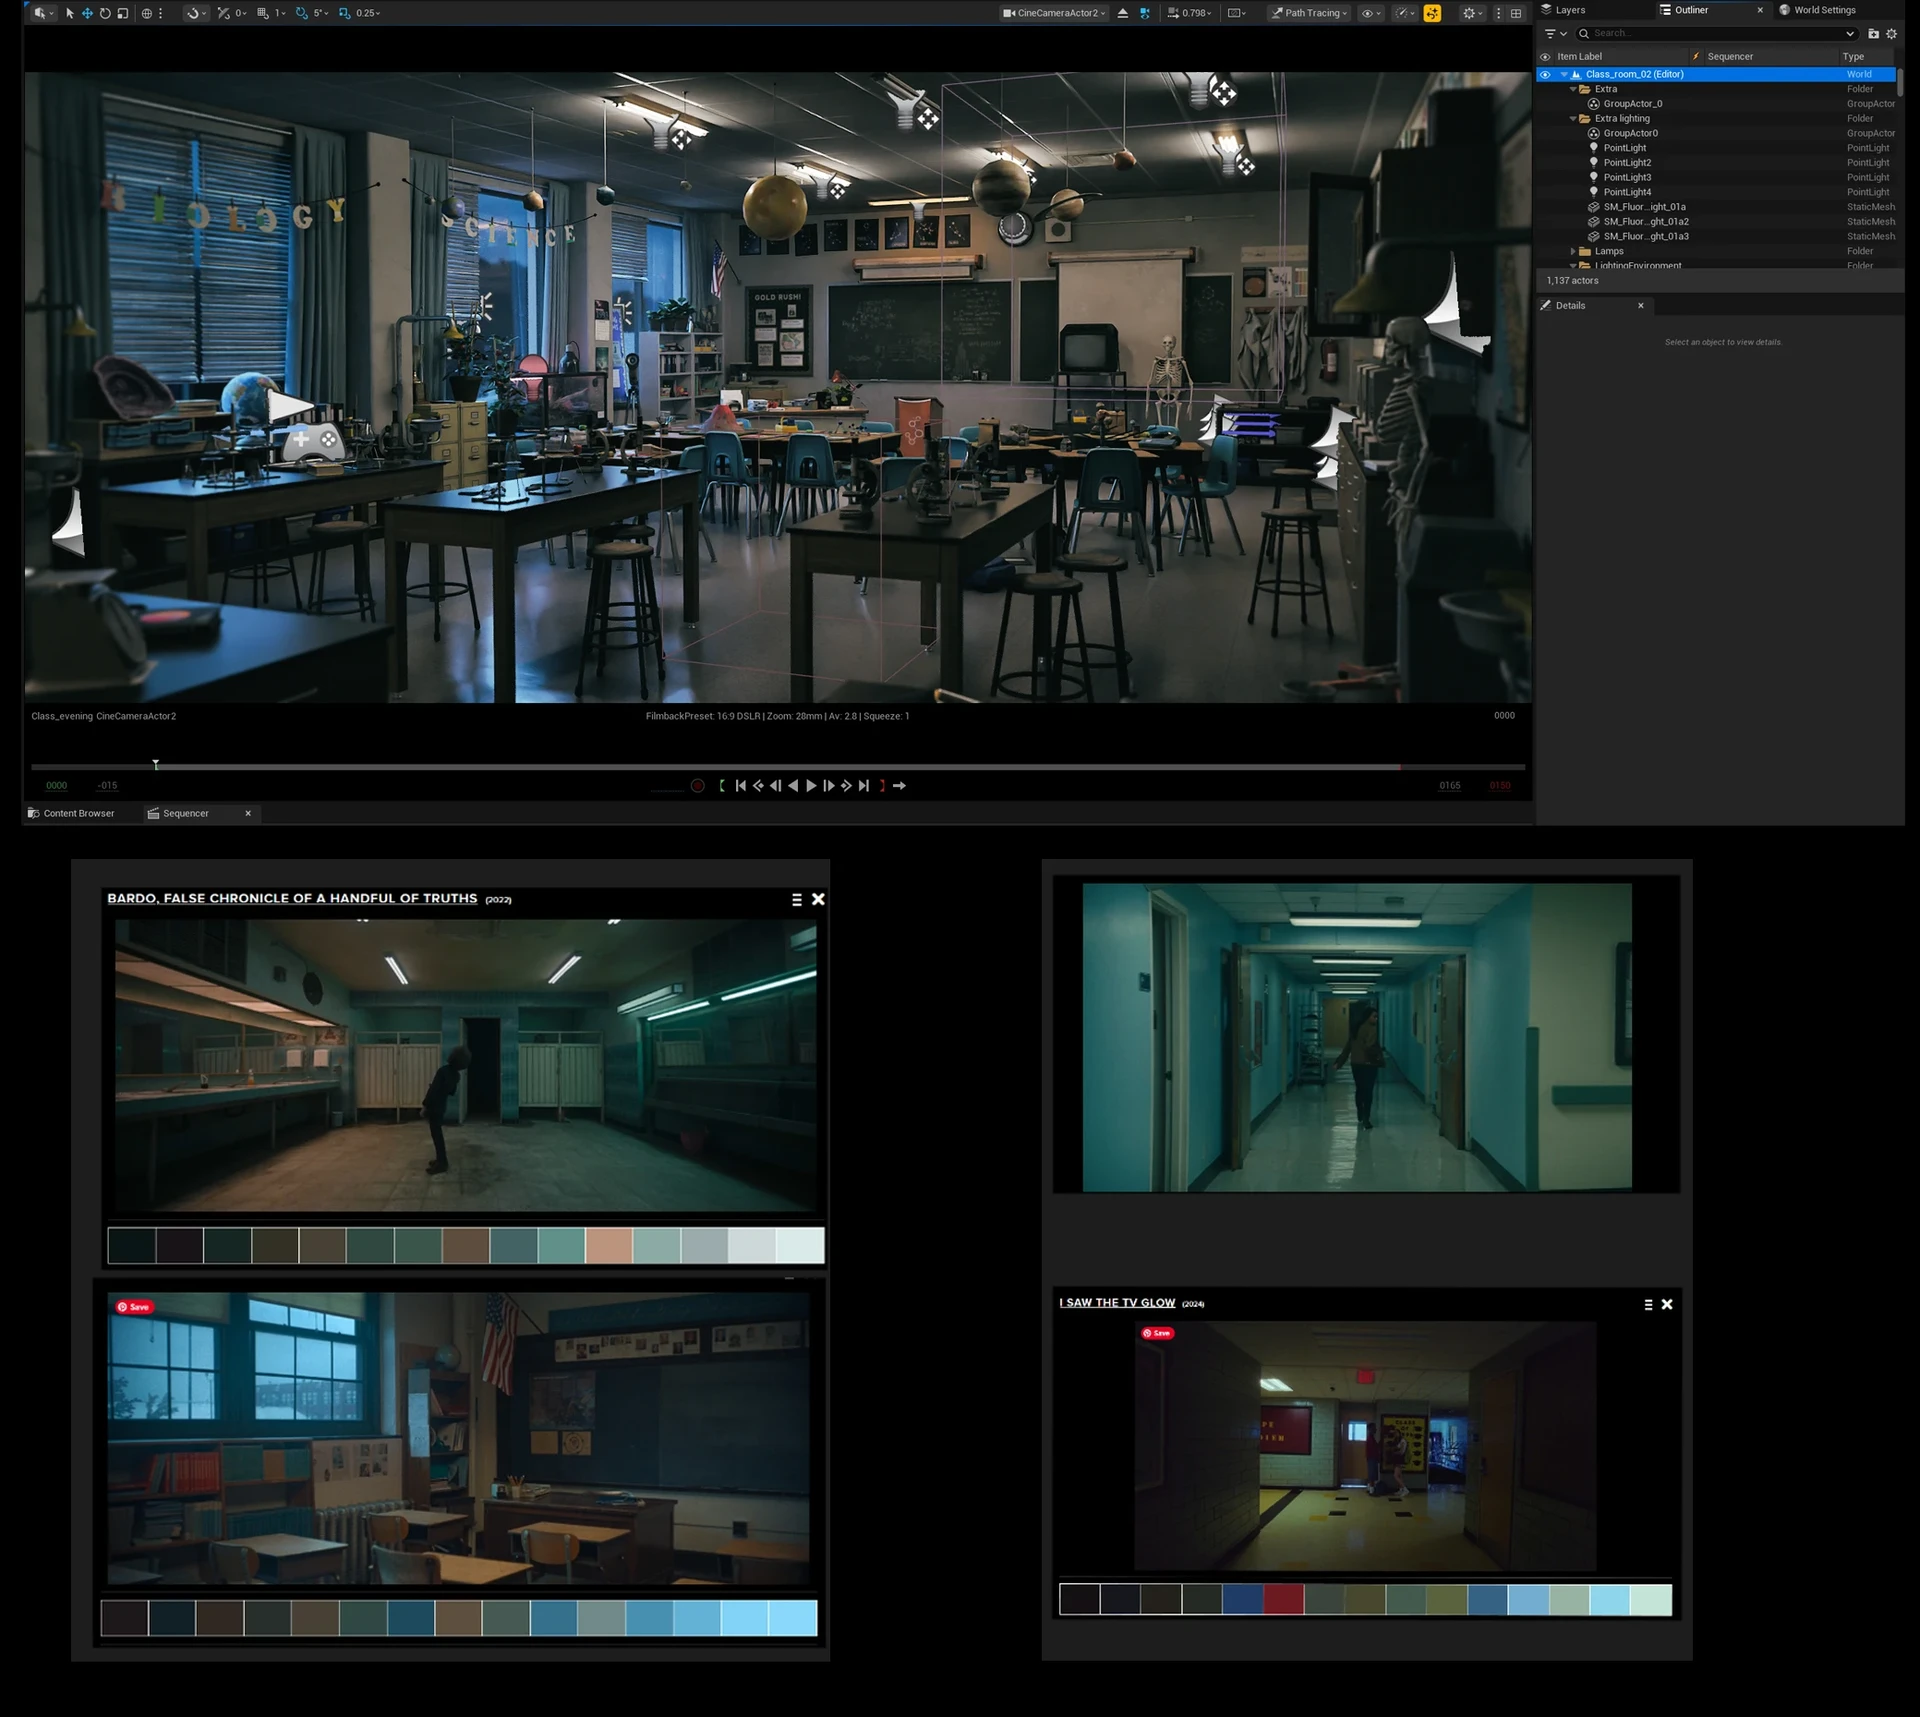This screenshot has width=1920, height=1717.
Task: Open the viewport layout grid icon
Action: click(1516, 13)
